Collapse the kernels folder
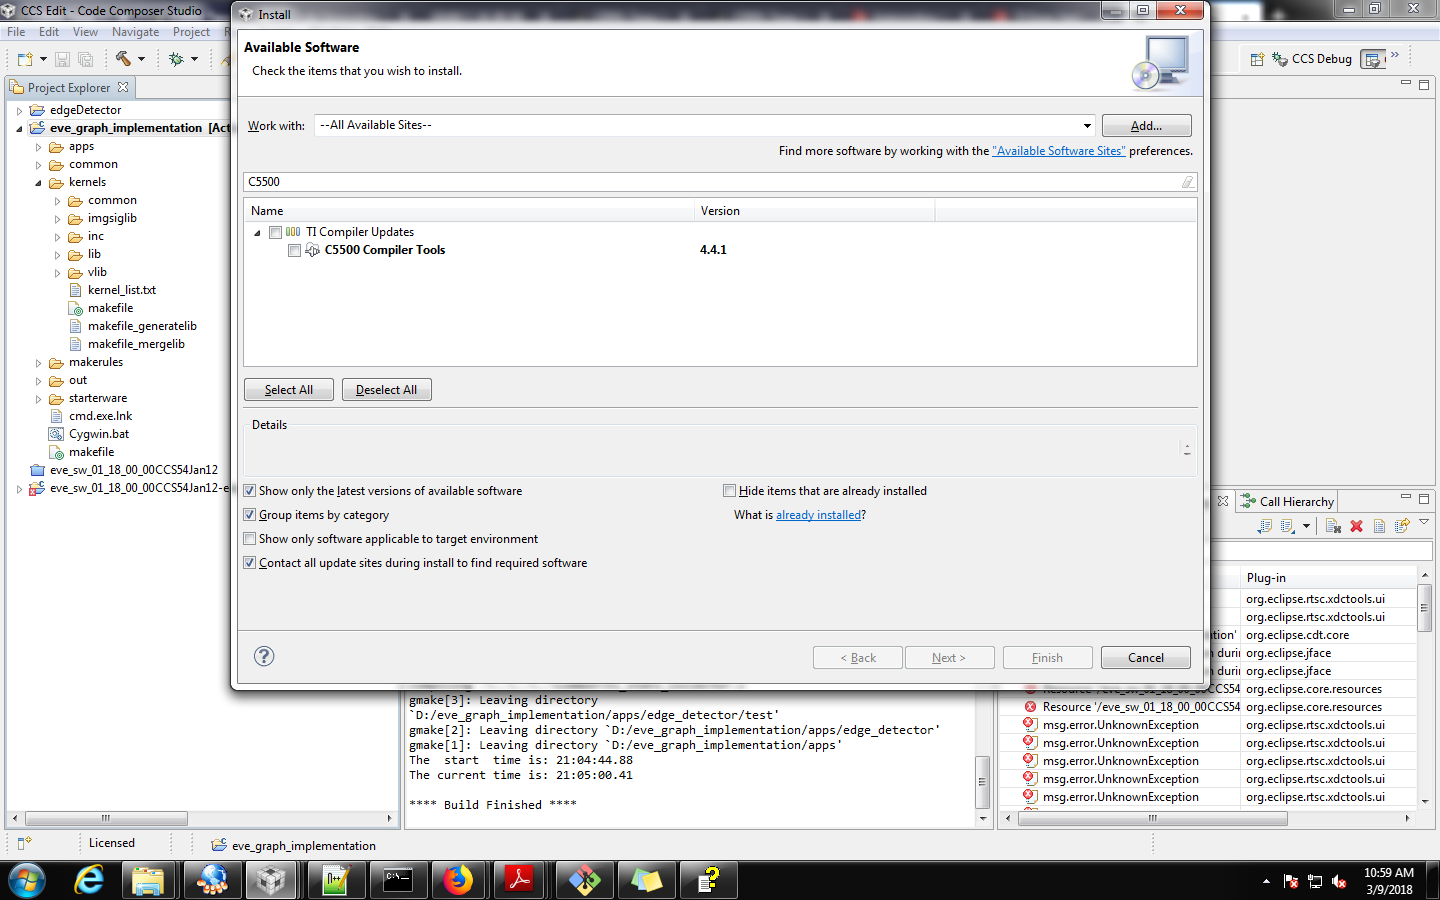The width and height of the screenshot is (1440, 900). pyautogui.click(x=38, y=183)
